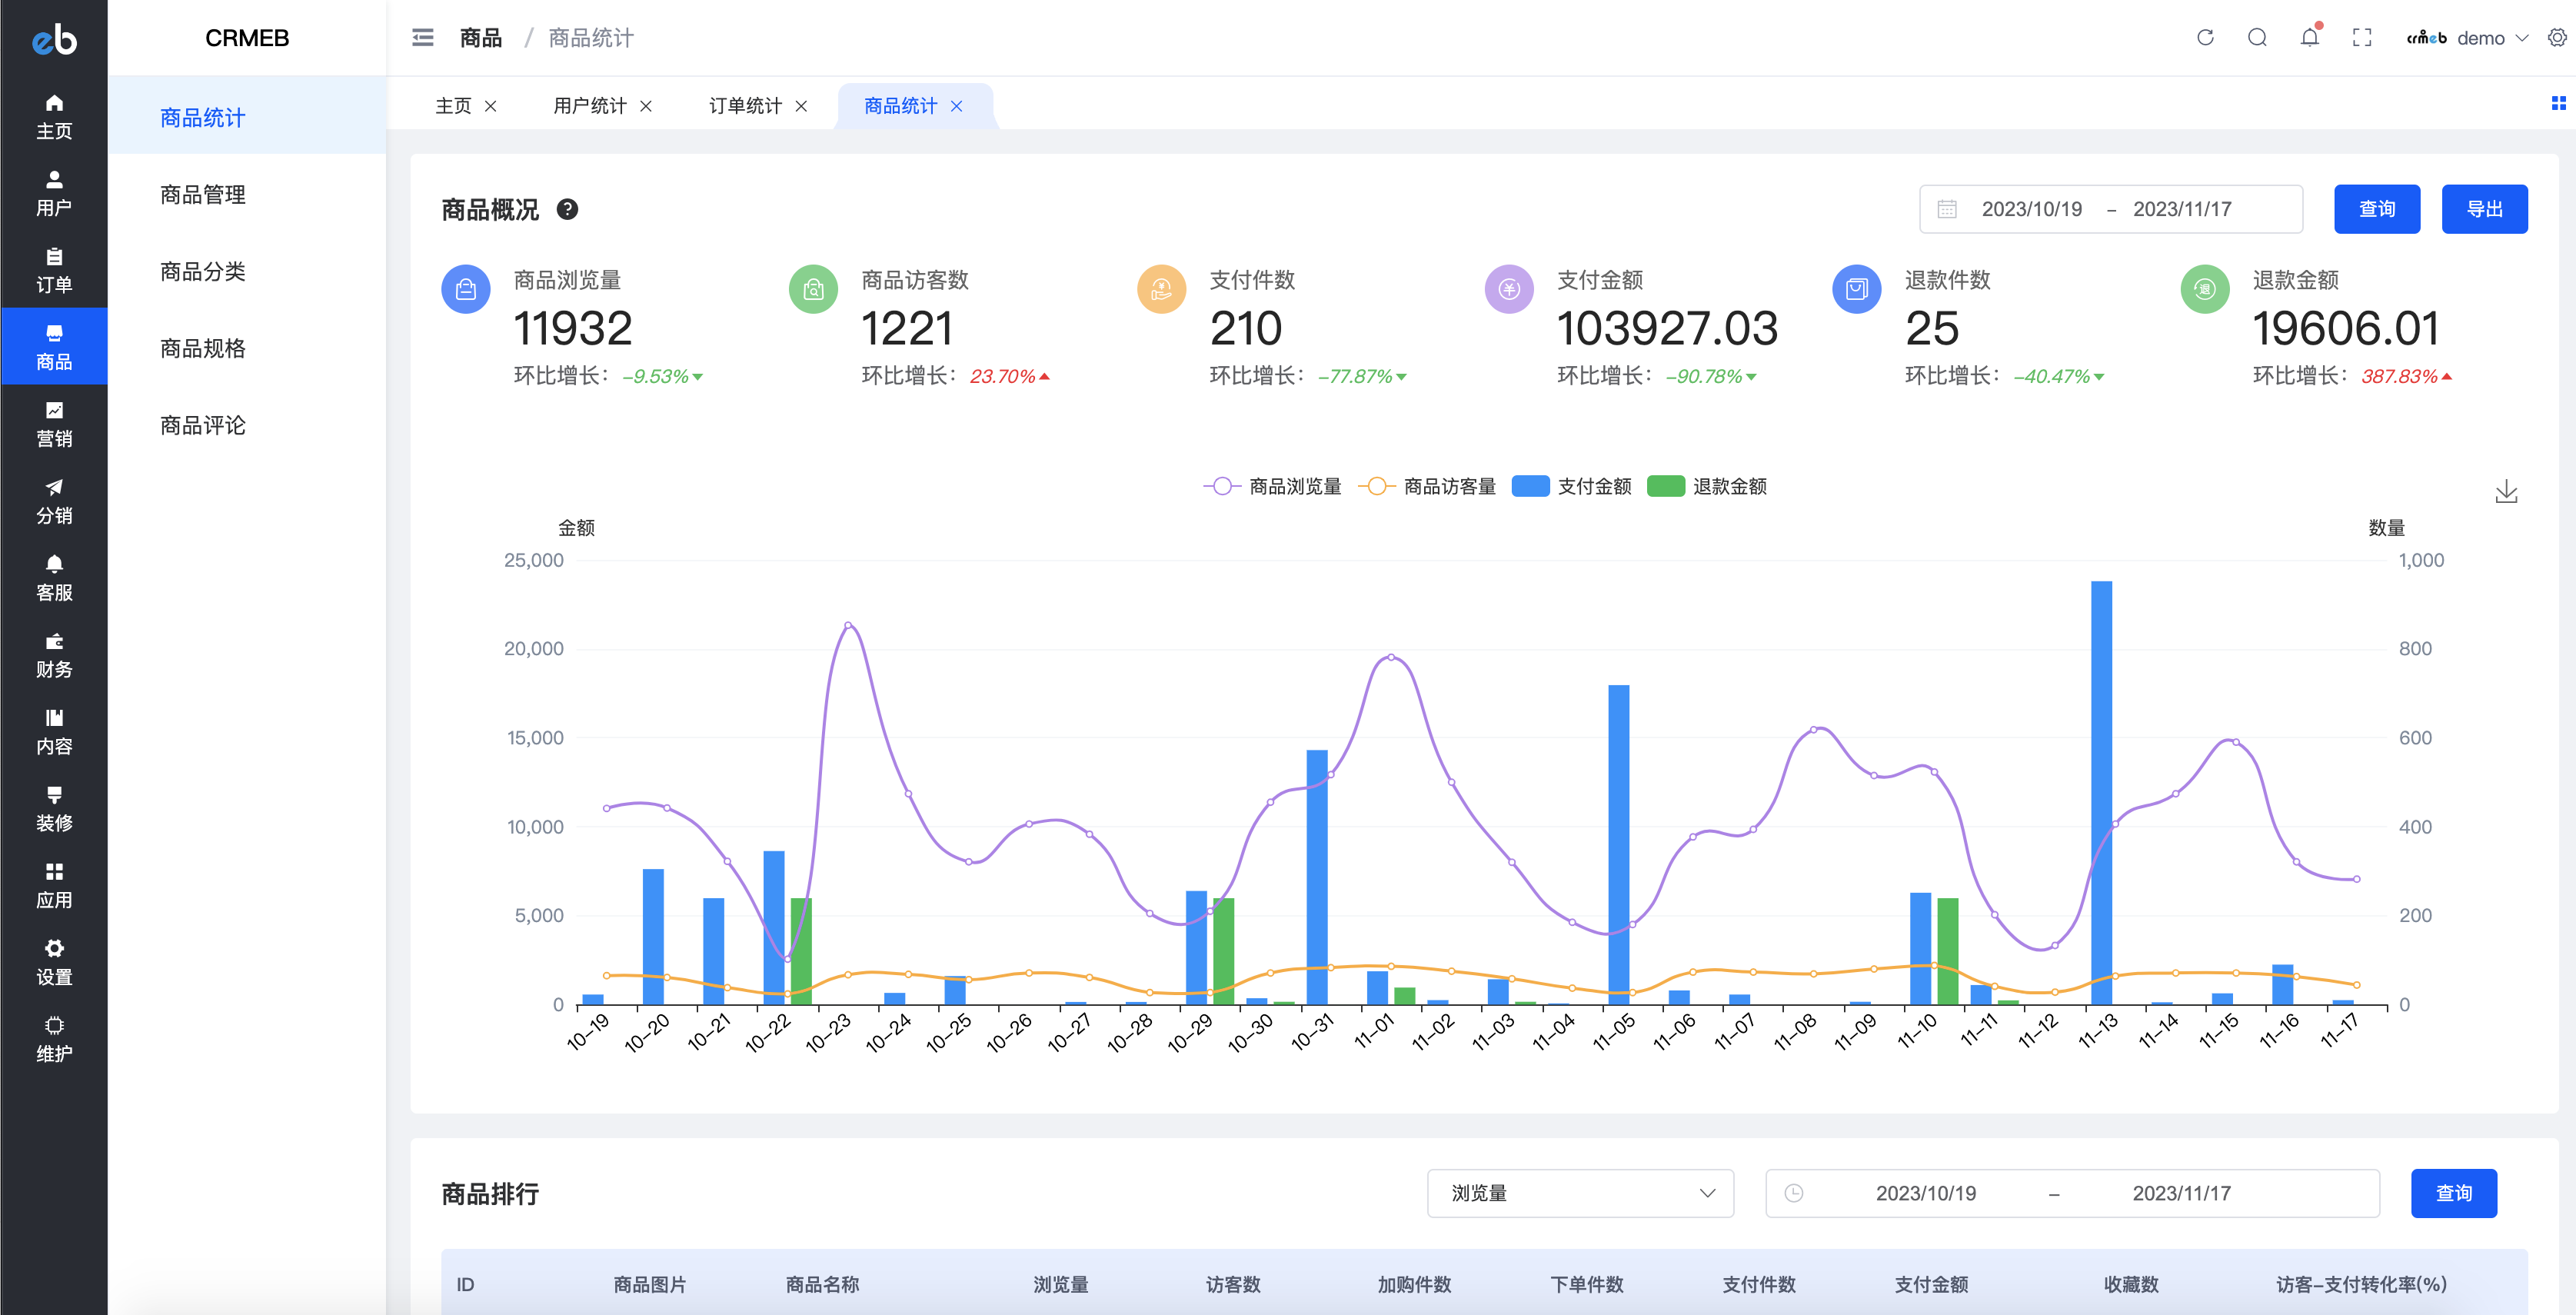Viewport: 2576px width, 1315px height.
Task: Open 商品管理 in the submenu
Action: (x=247, y=194)
